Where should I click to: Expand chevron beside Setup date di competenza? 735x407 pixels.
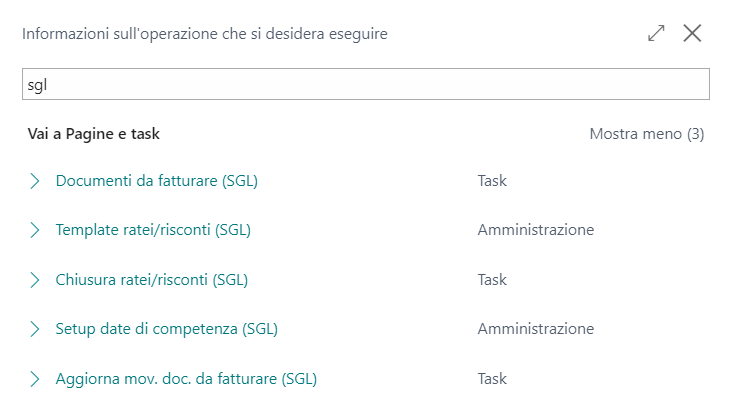click(x=35, y=329)
